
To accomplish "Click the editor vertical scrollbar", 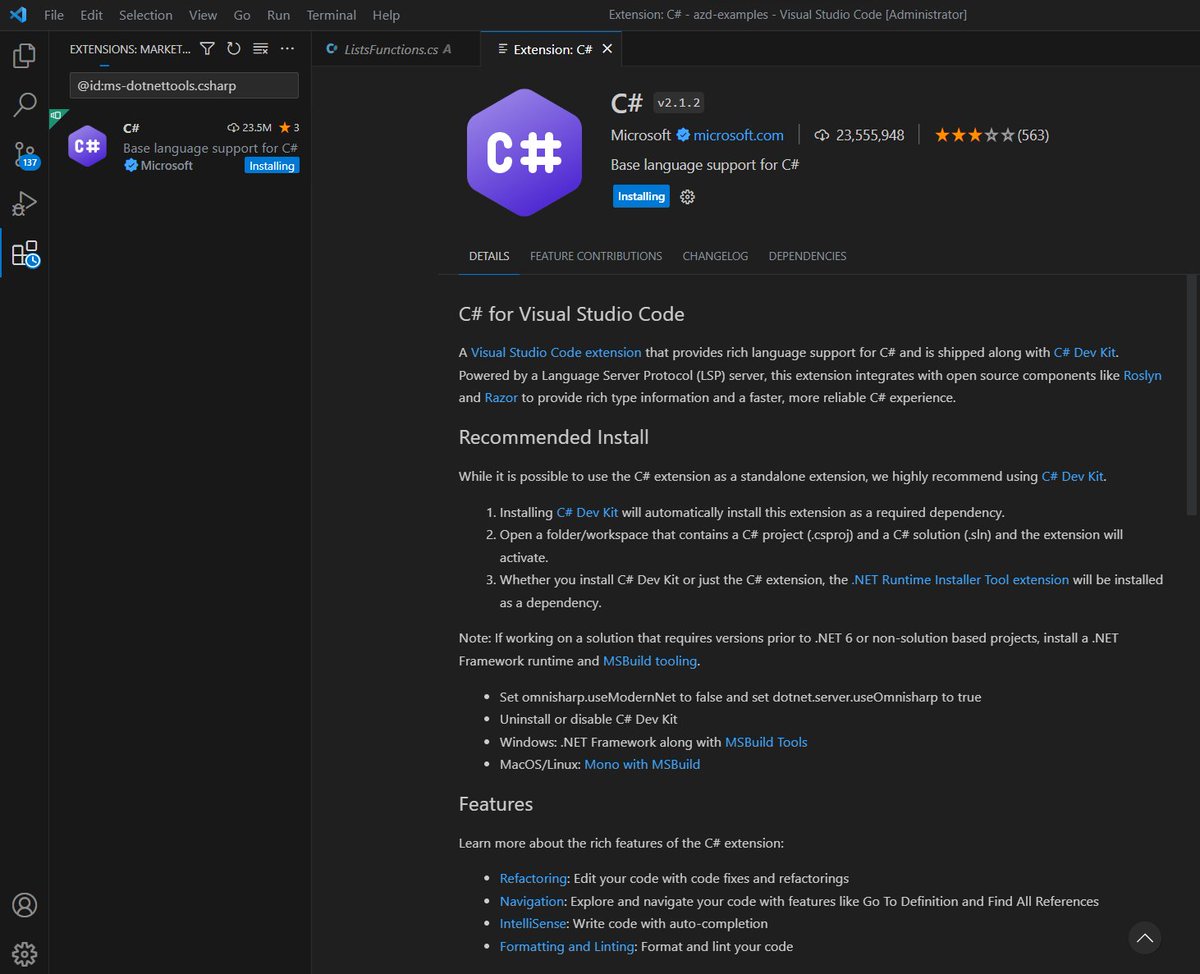I will (x=1193, y=396).
